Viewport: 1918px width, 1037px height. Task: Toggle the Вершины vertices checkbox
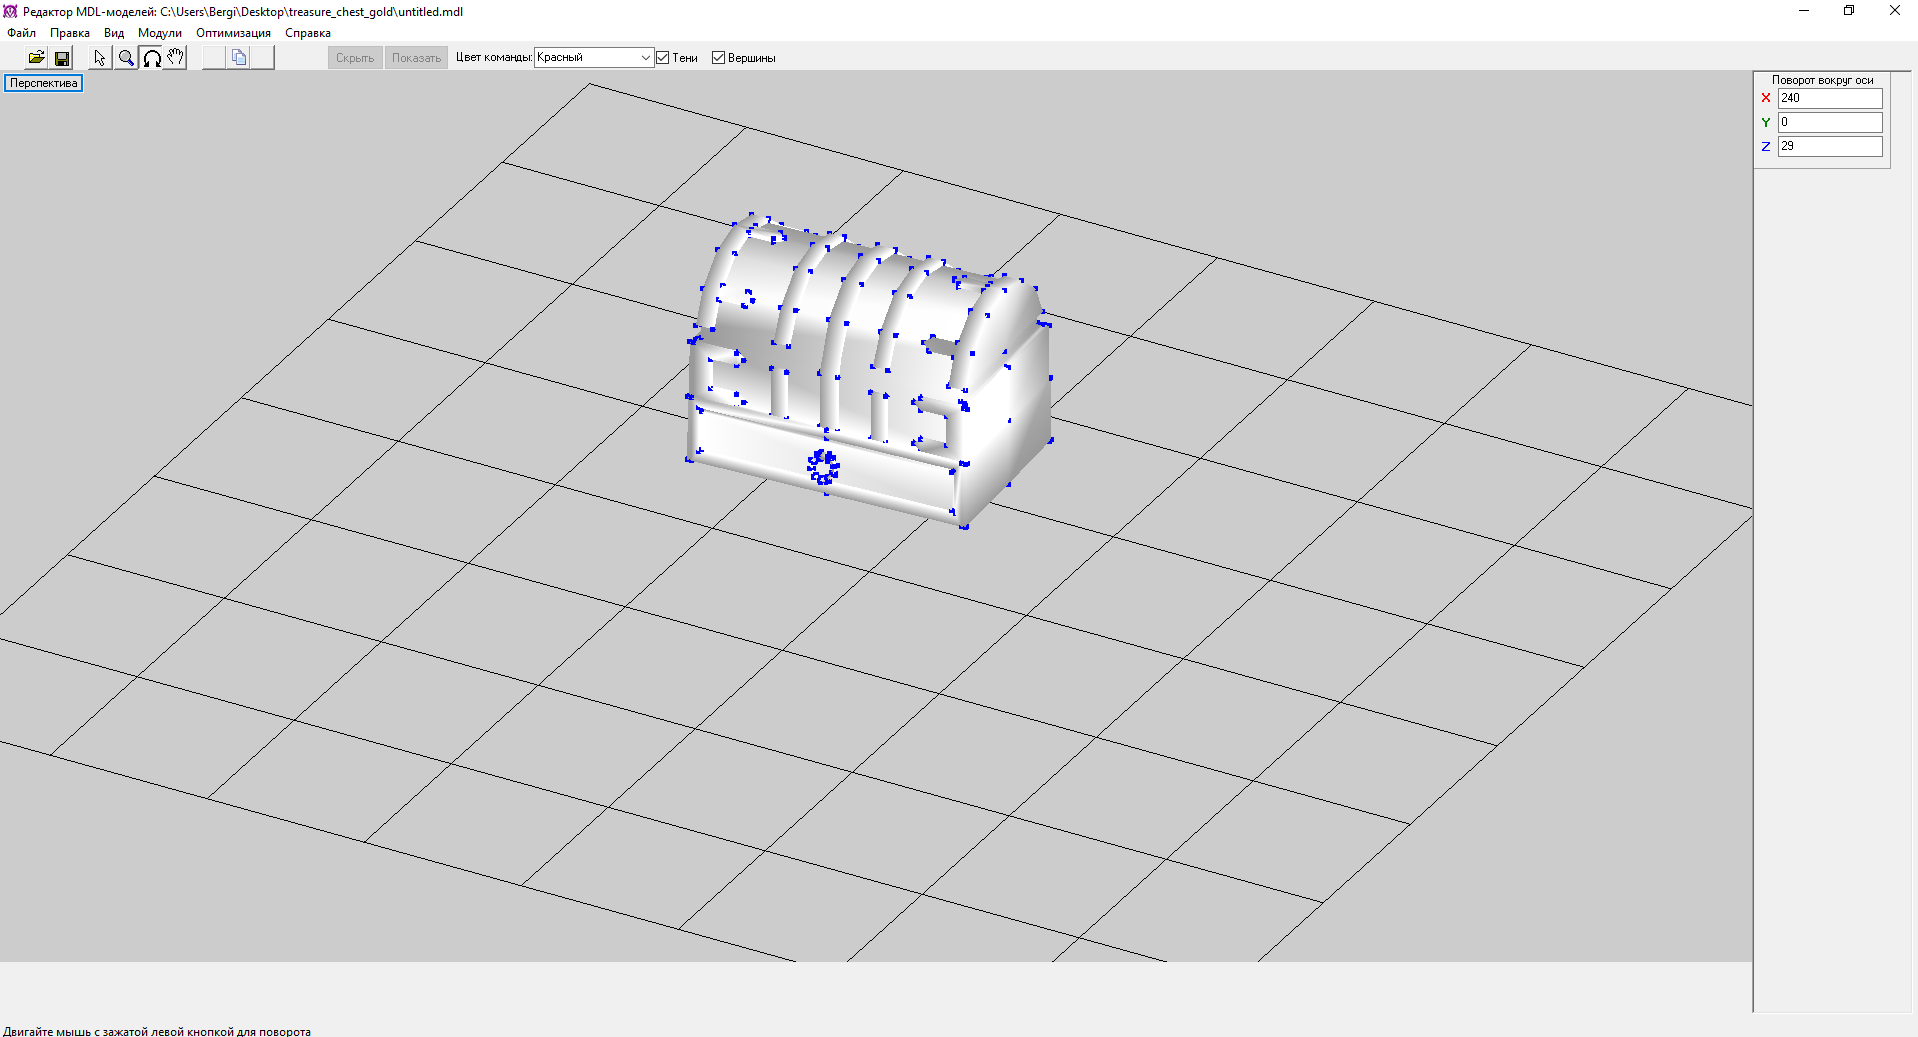(x=718, y=58)
